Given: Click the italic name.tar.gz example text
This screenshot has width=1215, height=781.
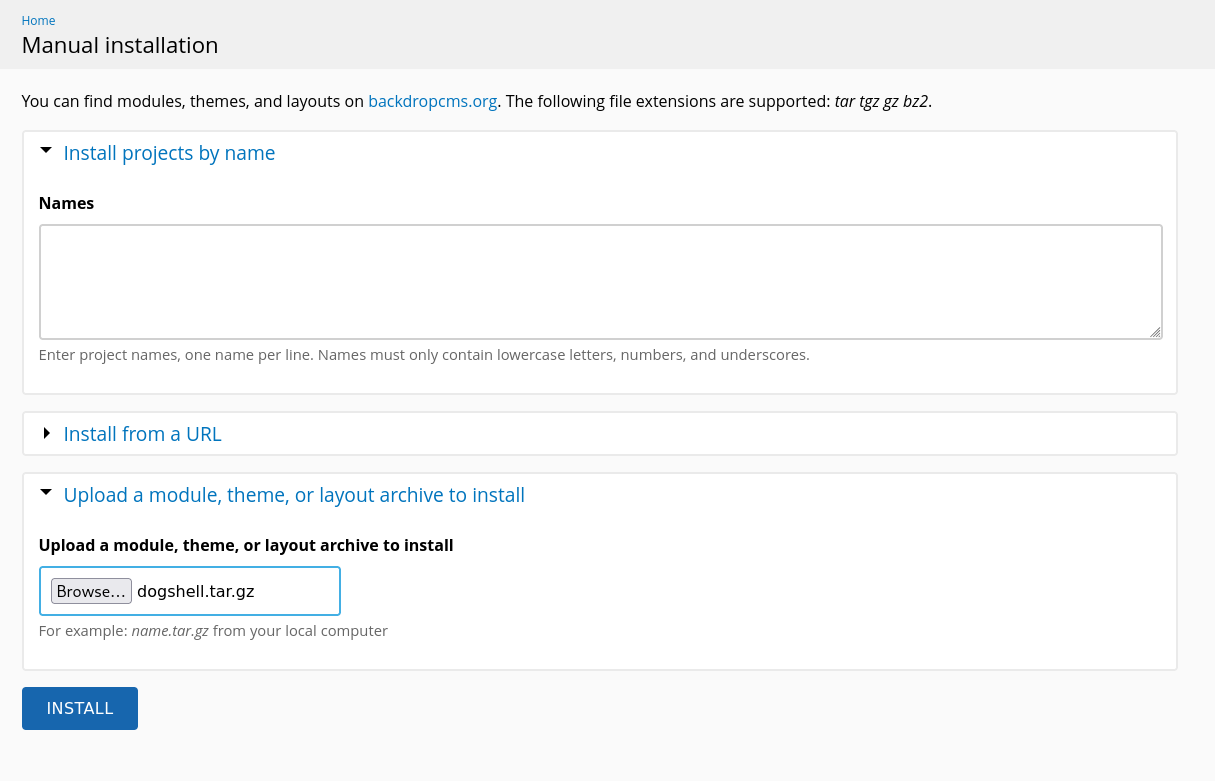Looking at the screenshot, I should (x=170, y=631).
